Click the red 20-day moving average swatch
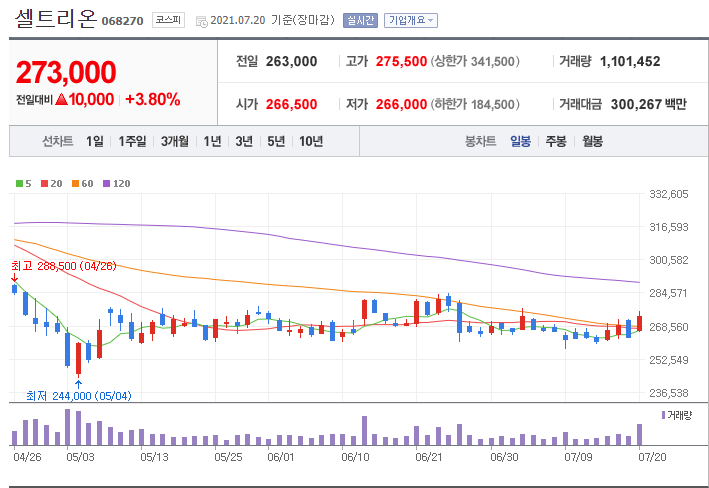This screenshot has width=709, height=488. [44, 184]
